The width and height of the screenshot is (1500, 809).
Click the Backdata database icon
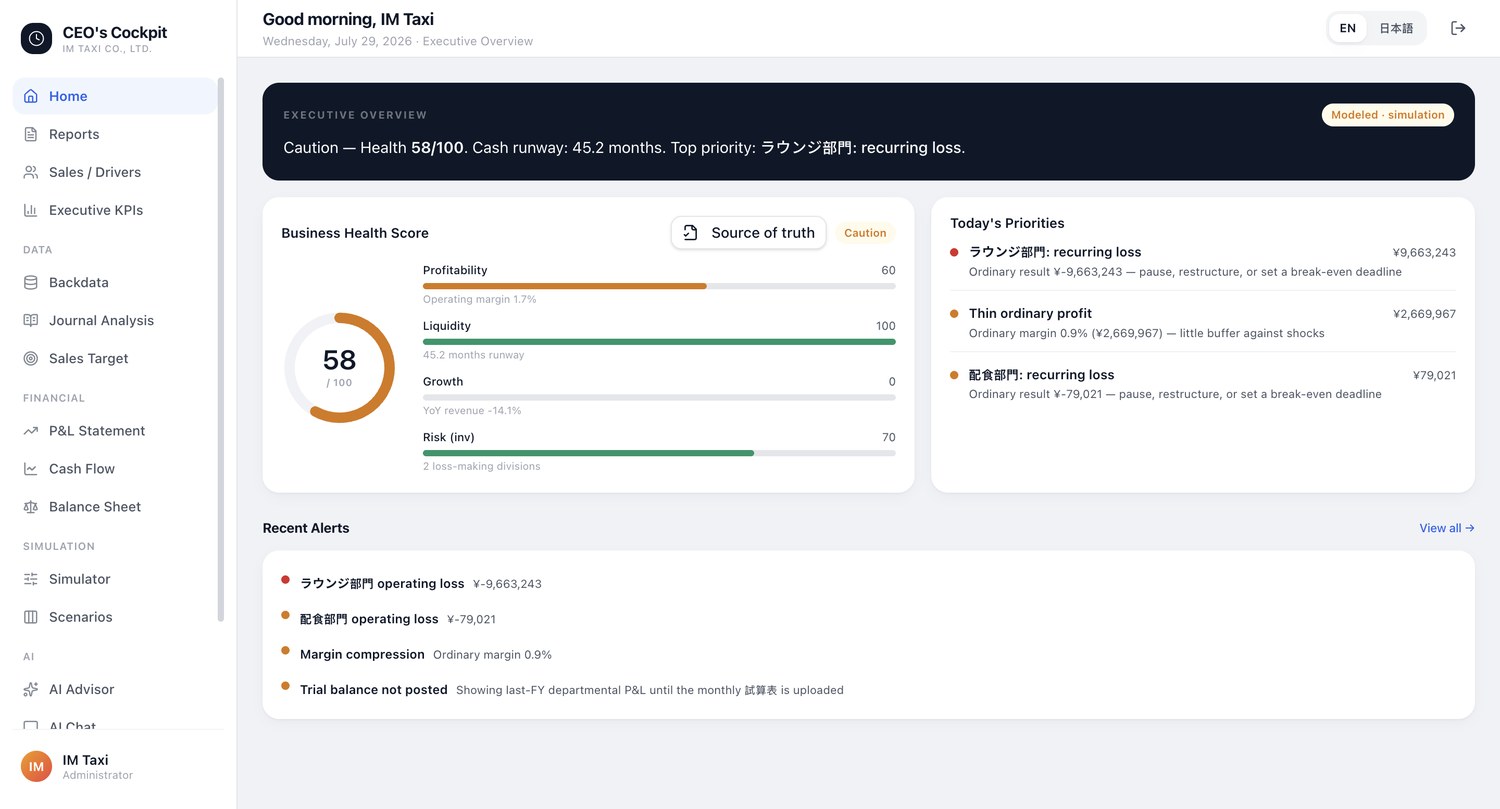pos(31,282)
